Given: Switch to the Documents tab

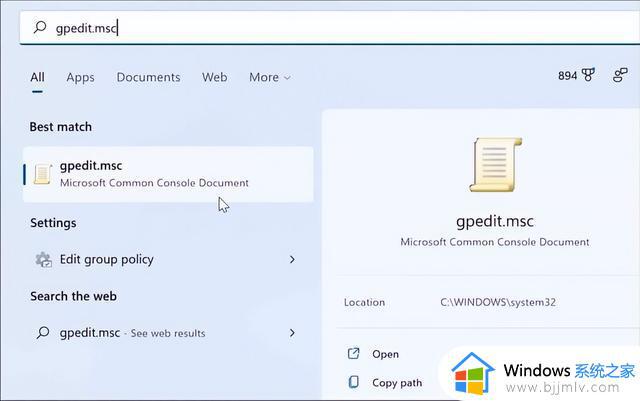Looking at the screenshot, I should 148,77.
